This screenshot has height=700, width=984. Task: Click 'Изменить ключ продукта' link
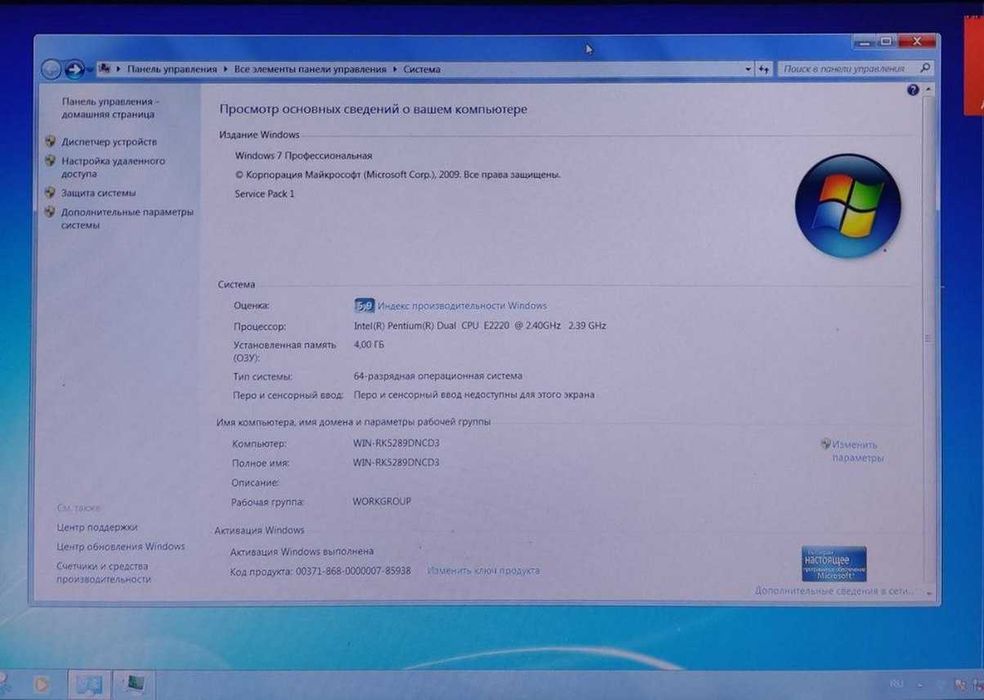click(483, 571)
